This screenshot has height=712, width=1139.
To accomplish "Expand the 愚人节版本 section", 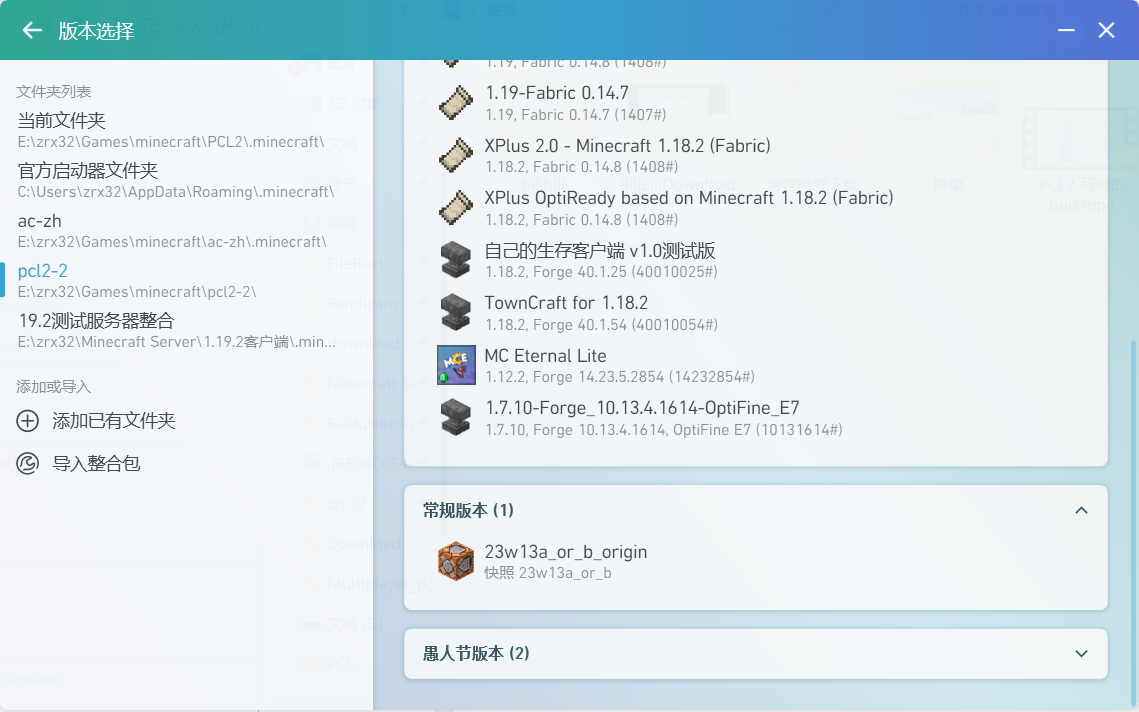I will [1081, 653].
